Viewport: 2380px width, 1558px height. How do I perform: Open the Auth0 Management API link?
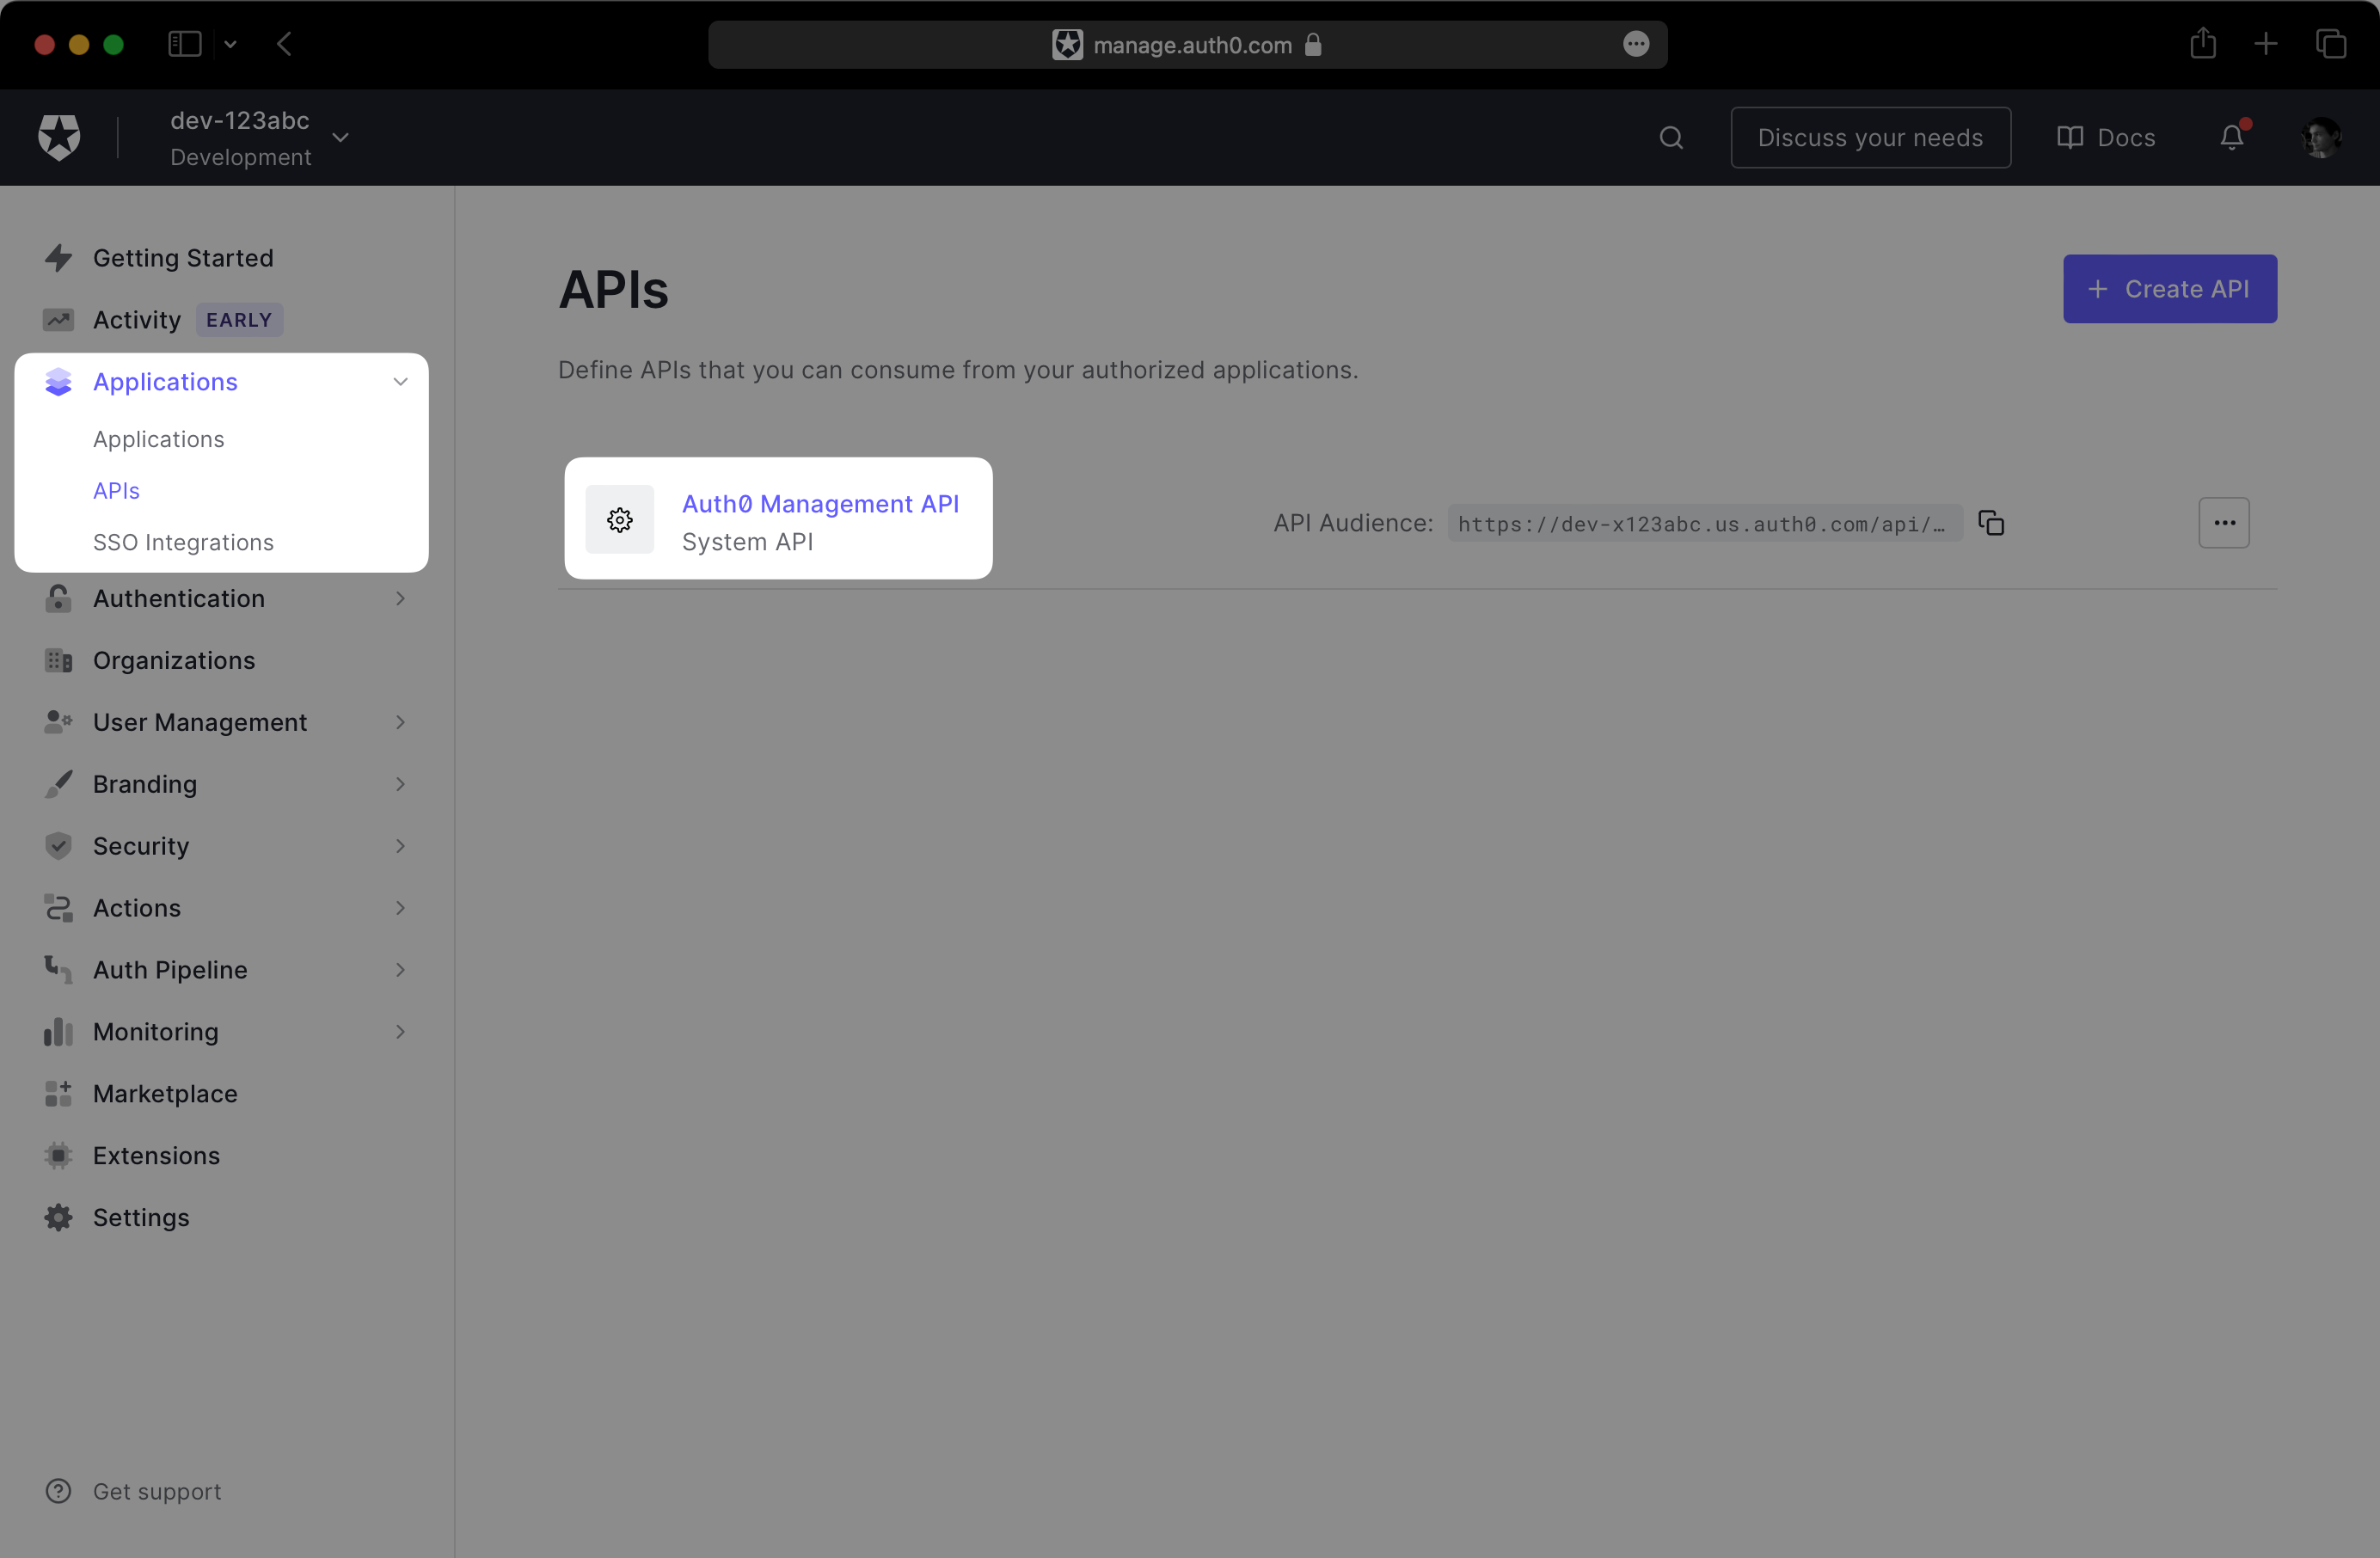coord(820,504)
